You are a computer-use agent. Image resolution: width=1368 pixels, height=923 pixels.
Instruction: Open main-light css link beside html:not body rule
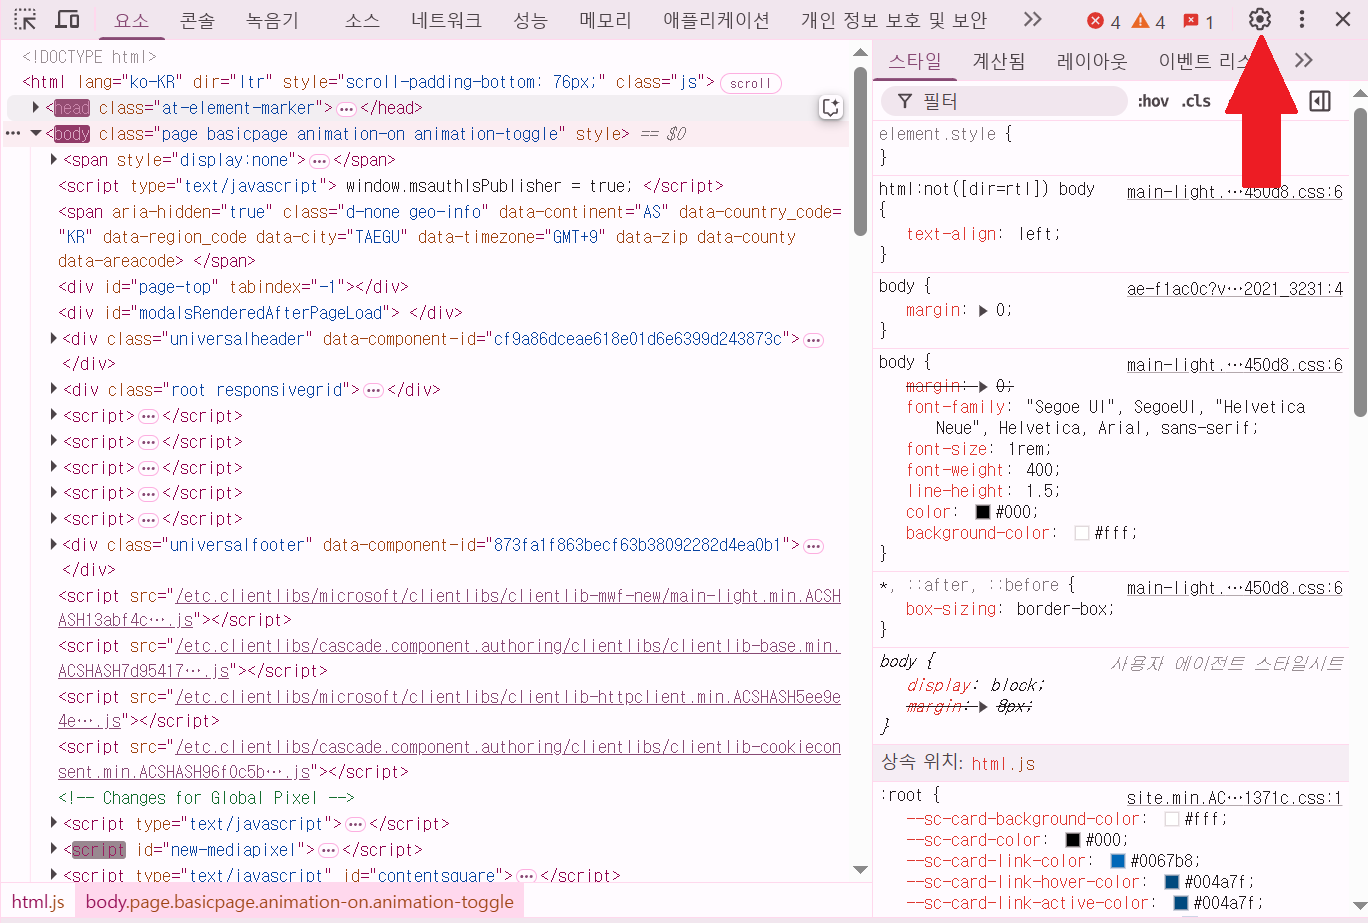click(1235, 192)
